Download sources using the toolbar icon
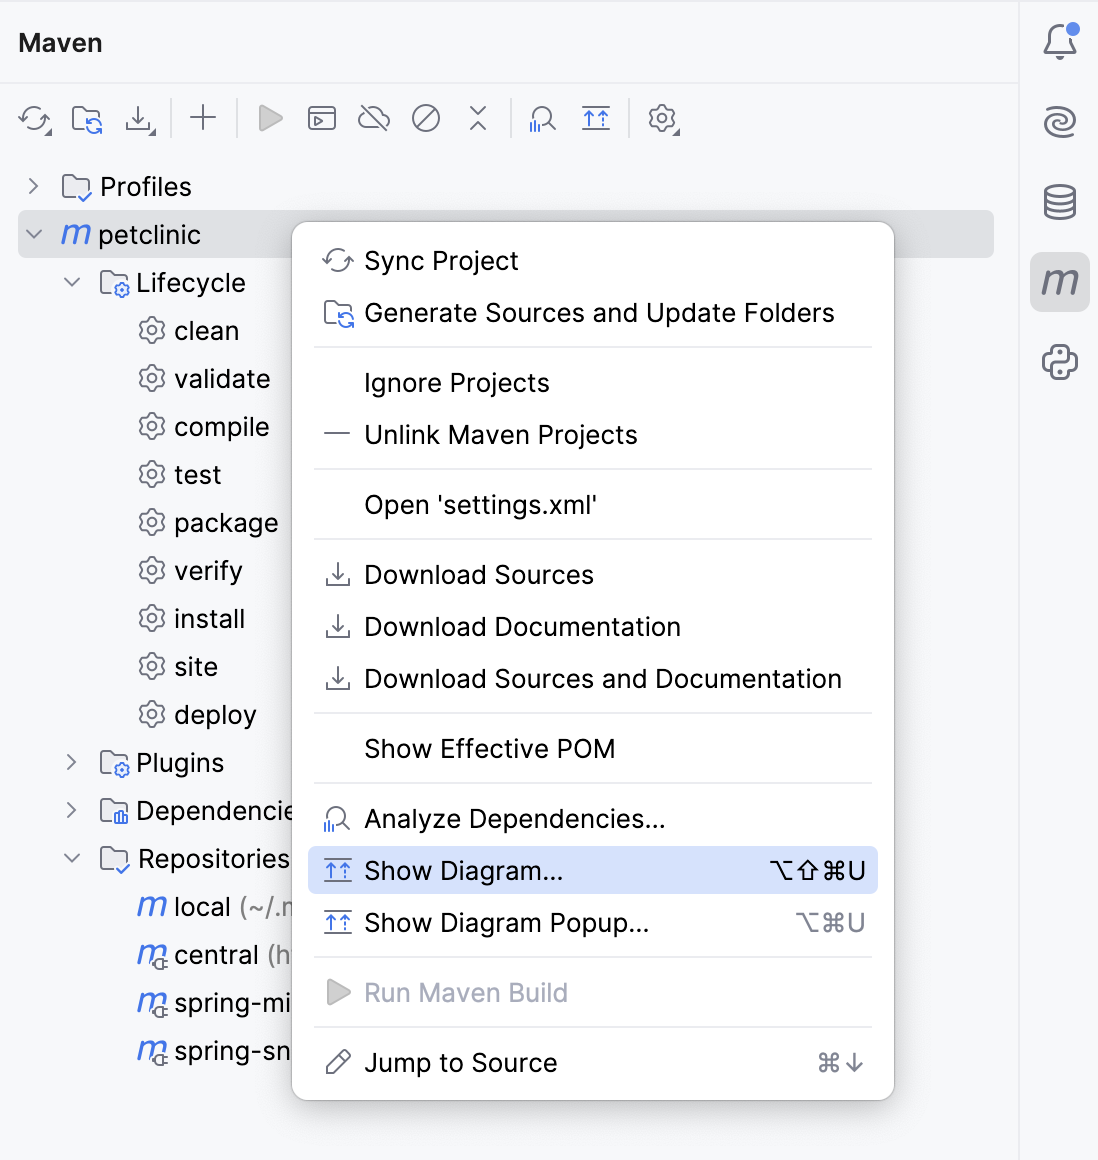The width and height of the screenshot is (1098, 1160). pos(140,118)
